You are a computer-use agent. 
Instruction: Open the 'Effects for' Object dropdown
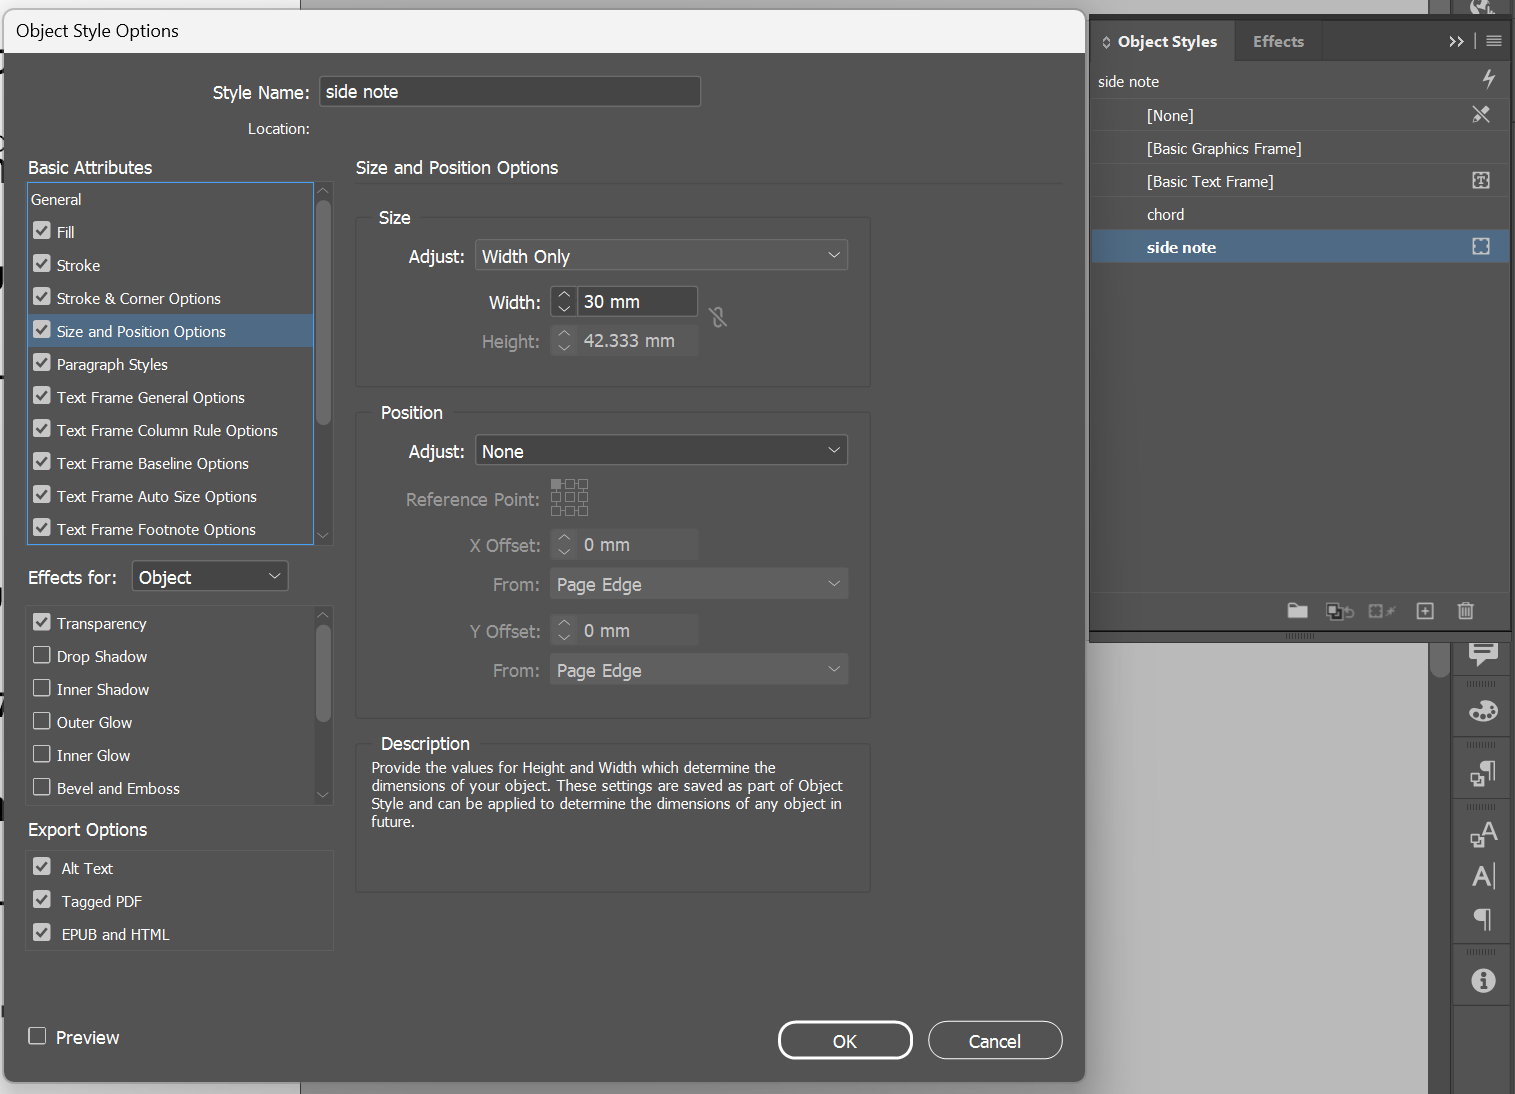210,577
